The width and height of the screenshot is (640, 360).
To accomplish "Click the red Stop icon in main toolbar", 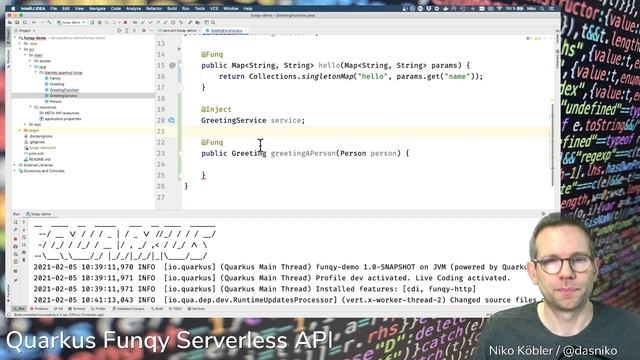I will click(125, 22).
